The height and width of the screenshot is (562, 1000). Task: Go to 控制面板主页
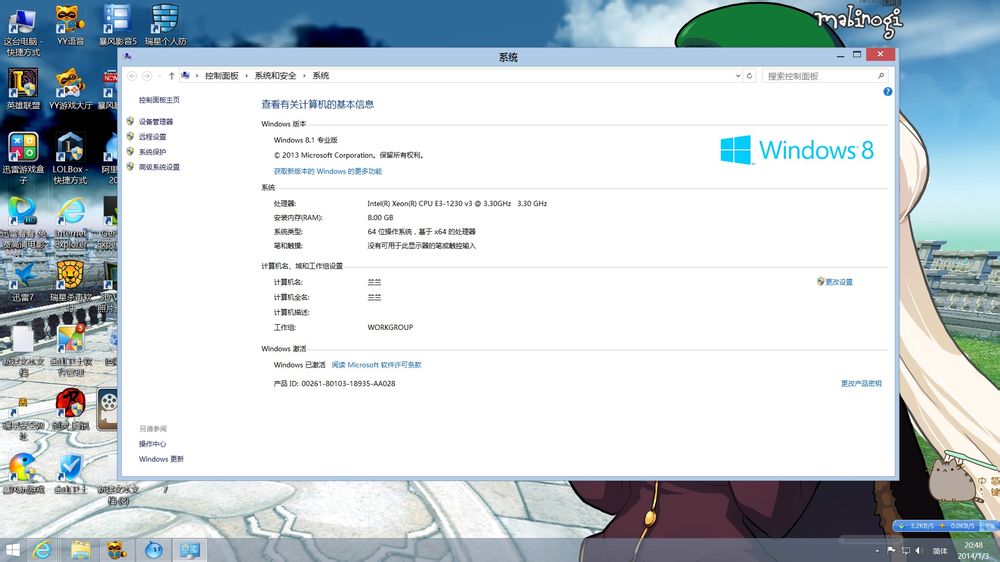[159, 100]
